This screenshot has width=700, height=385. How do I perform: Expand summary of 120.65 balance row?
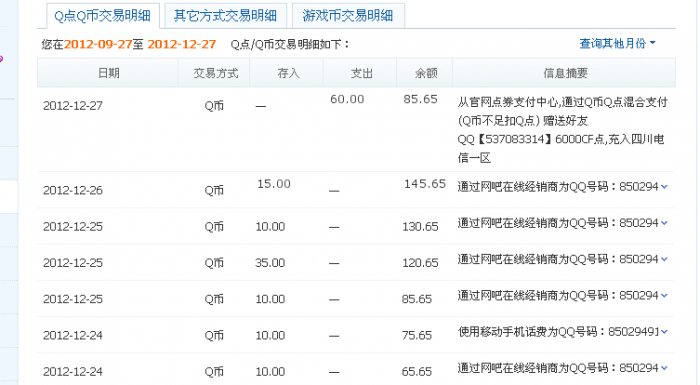coord(664,259)
